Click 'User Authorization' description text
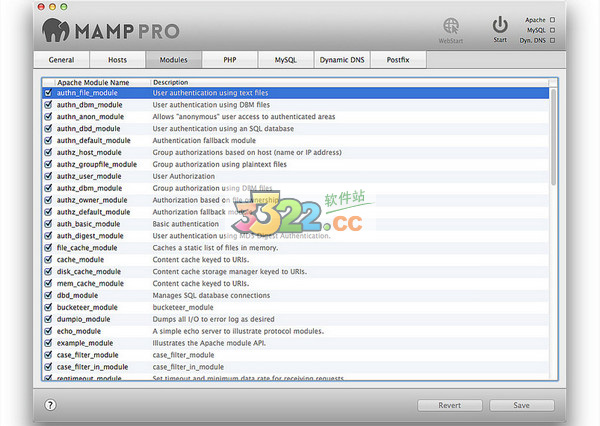The width and height of the screenshot is (600, 426). click(x=184, y=176)
